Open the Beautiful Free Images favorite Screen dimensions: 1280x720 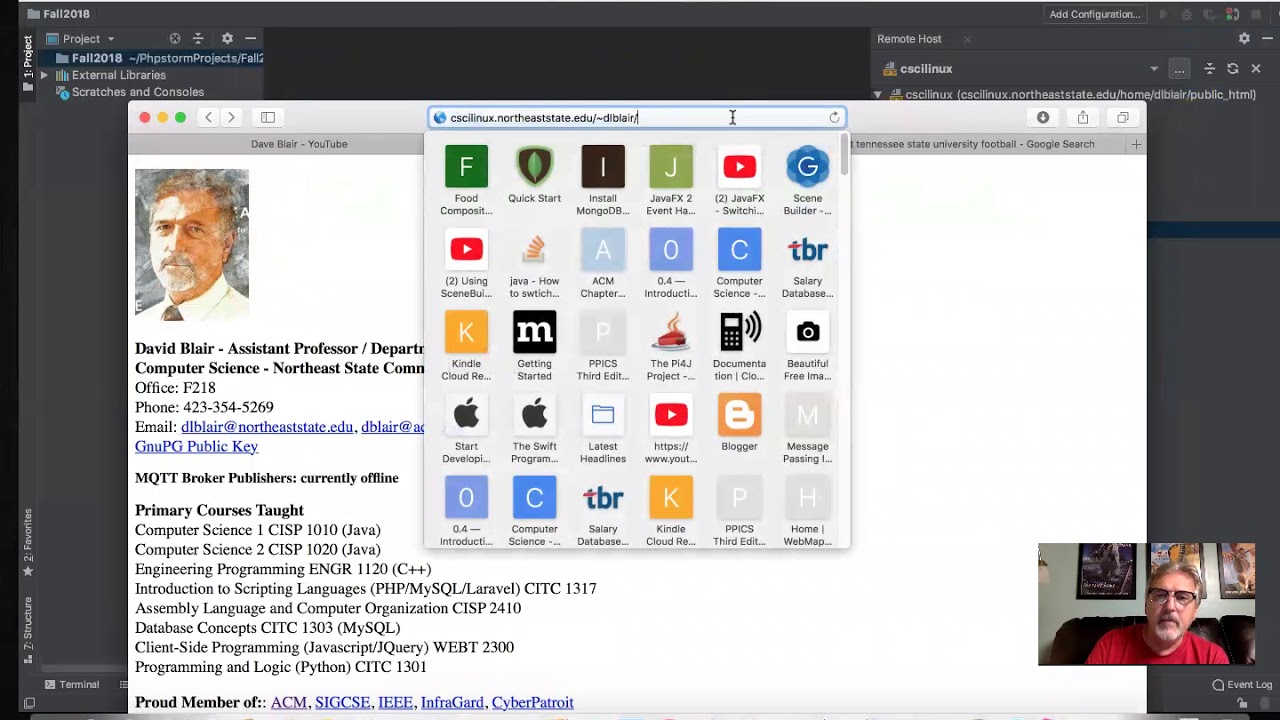pyautogui.click(x=807, y=346)
